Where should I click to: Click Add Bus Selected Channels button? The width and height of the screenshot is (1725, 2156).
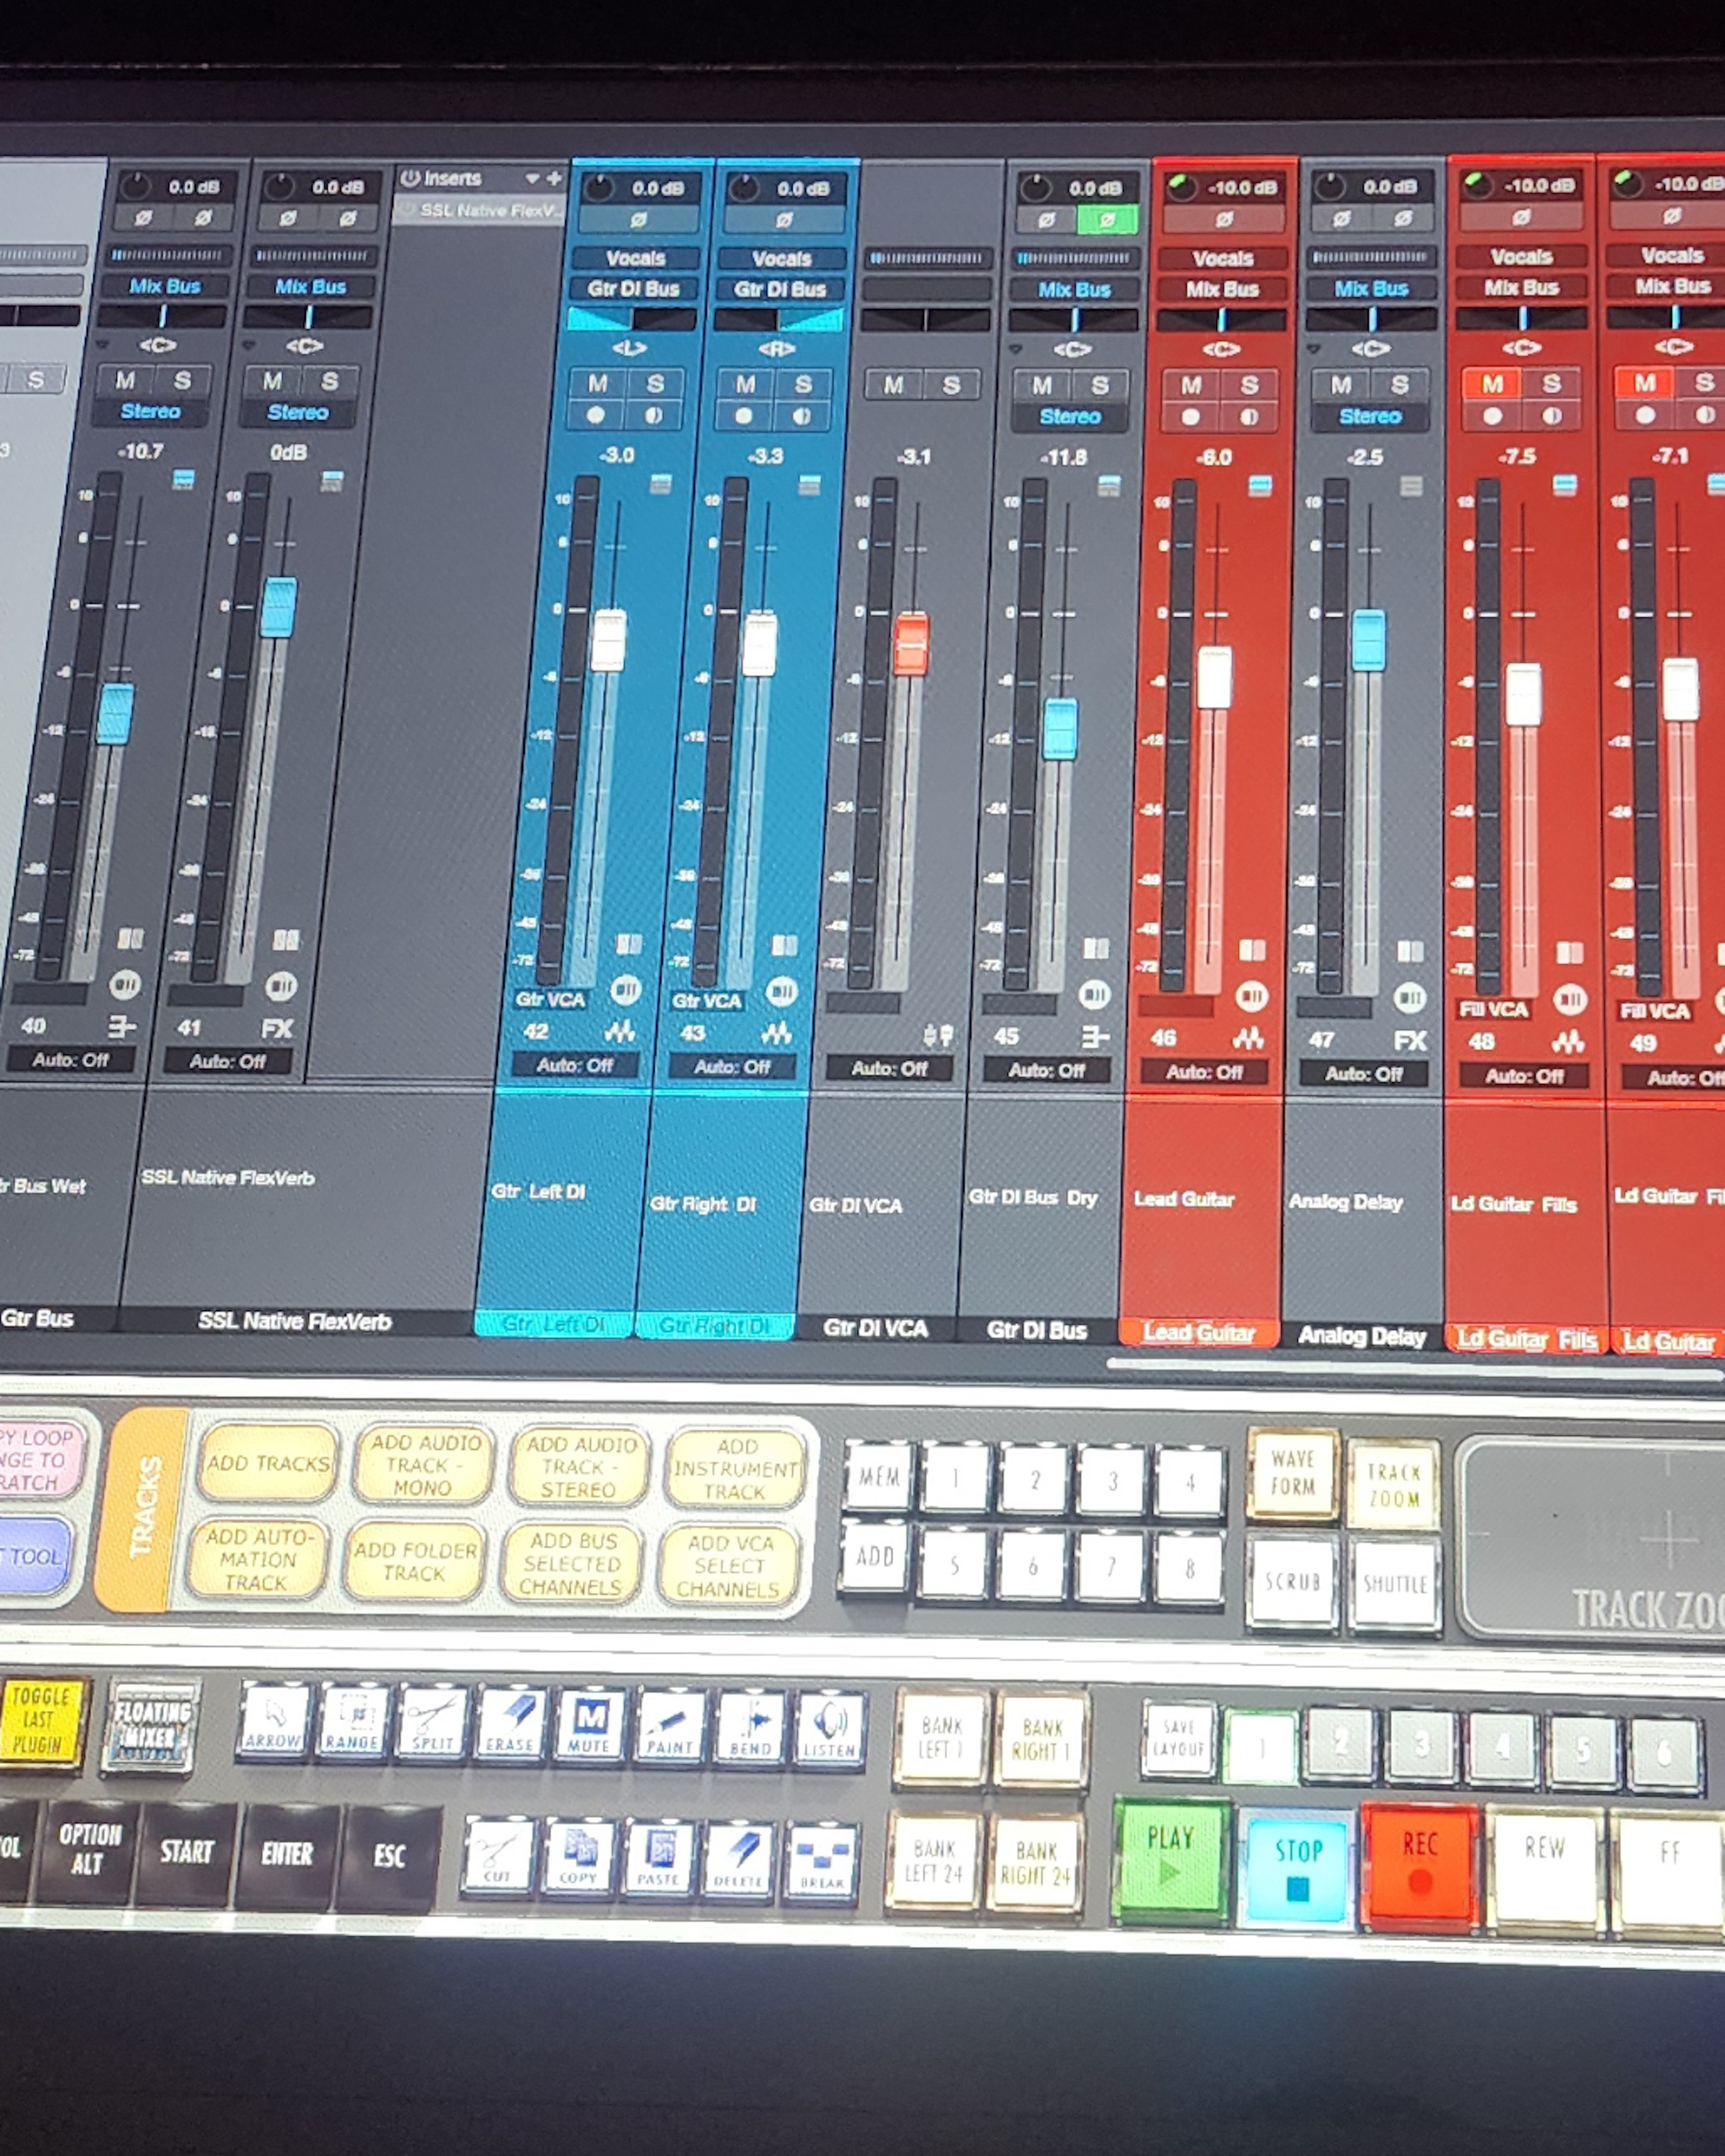571,1564
